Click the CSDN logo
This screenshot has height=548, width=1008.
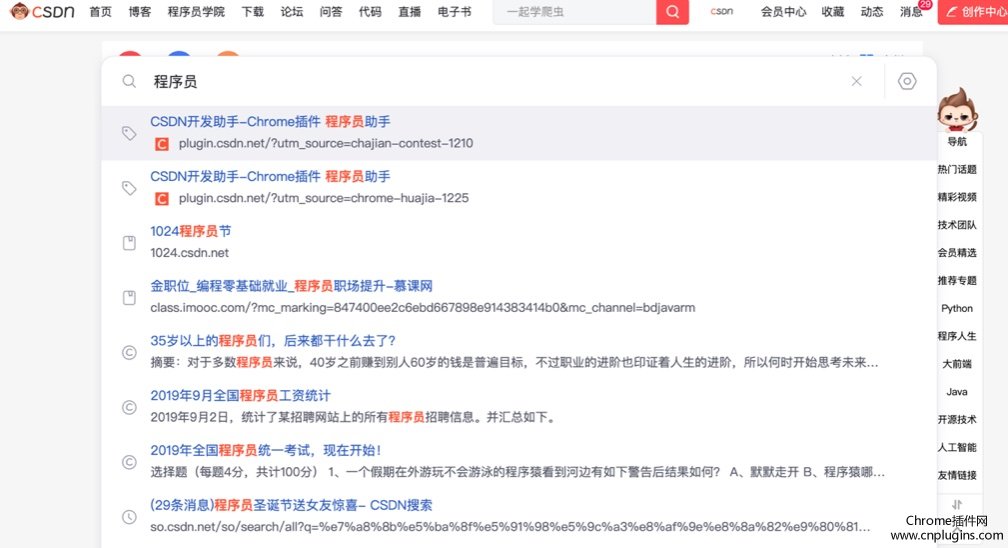coord(42,11)
